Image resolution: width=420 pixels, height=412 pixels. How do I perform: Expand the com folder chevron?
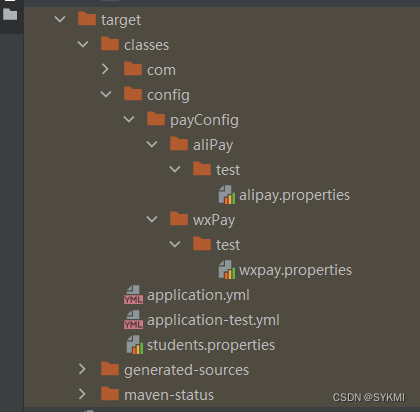coord(105,69)
